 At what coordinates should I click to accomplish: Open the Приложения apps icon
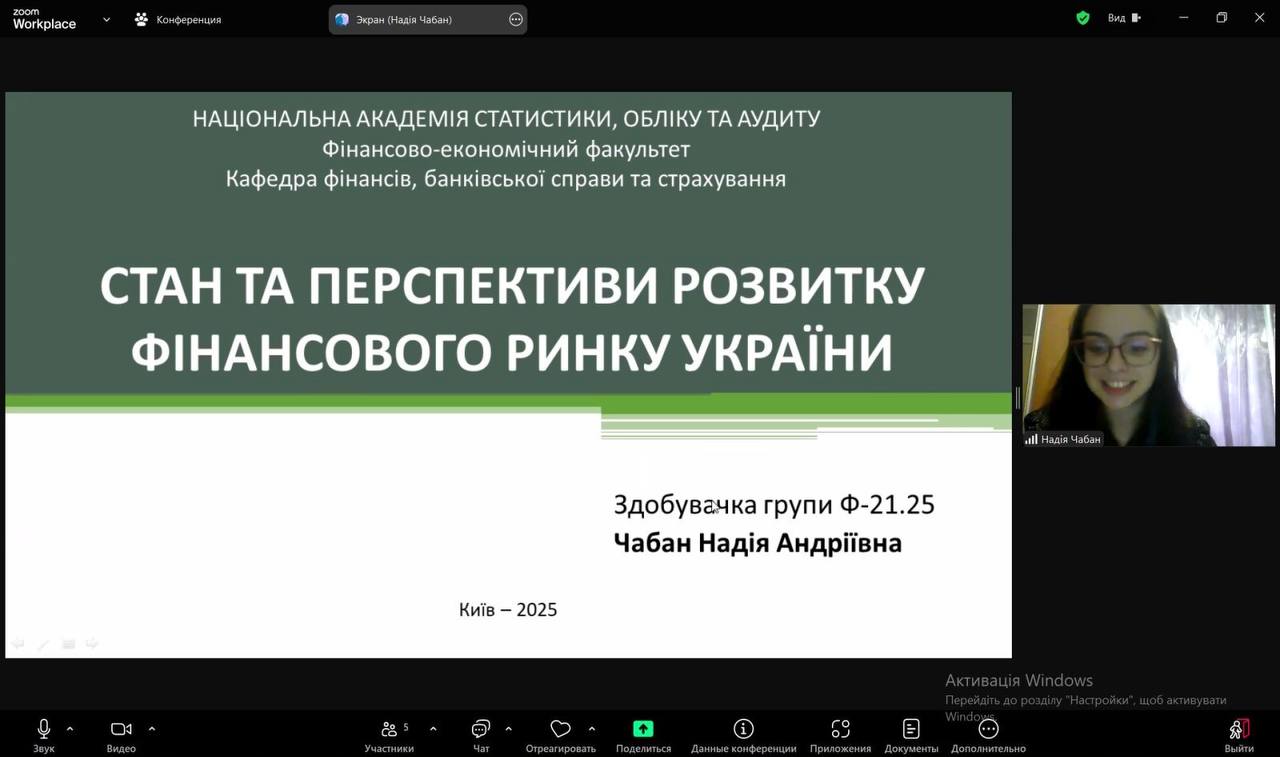[x=840, y=729]
